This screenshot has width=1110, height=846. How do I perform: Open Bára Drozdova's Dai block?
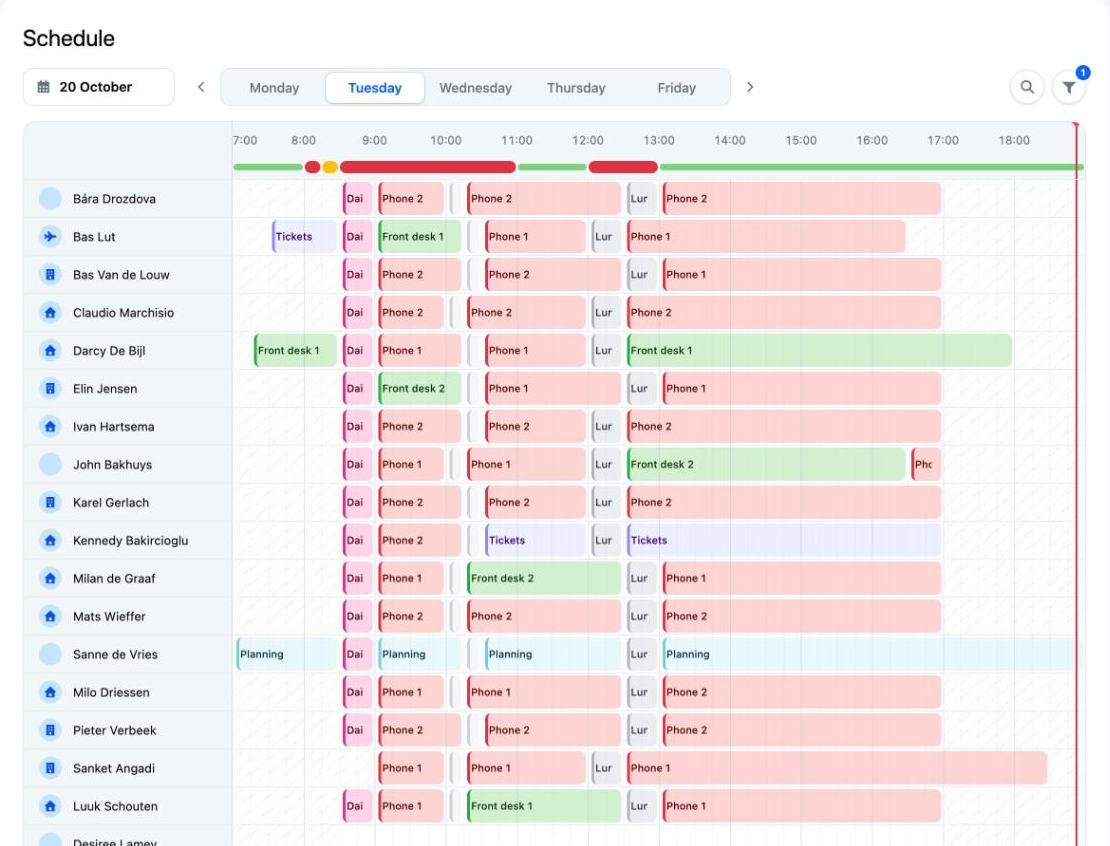pyautogui.click(x=357, y=199)
